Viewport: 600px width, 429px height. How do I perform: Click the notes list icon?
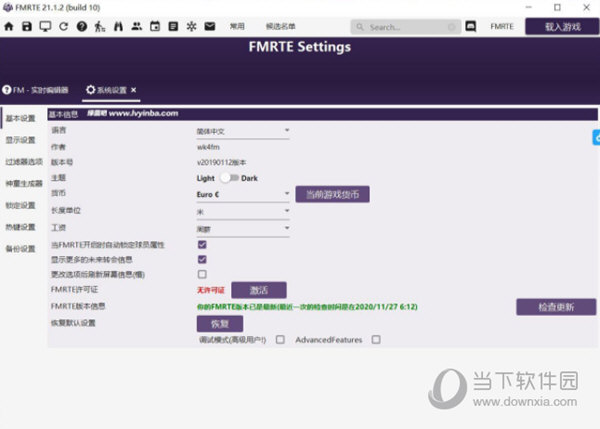(173, 26)
